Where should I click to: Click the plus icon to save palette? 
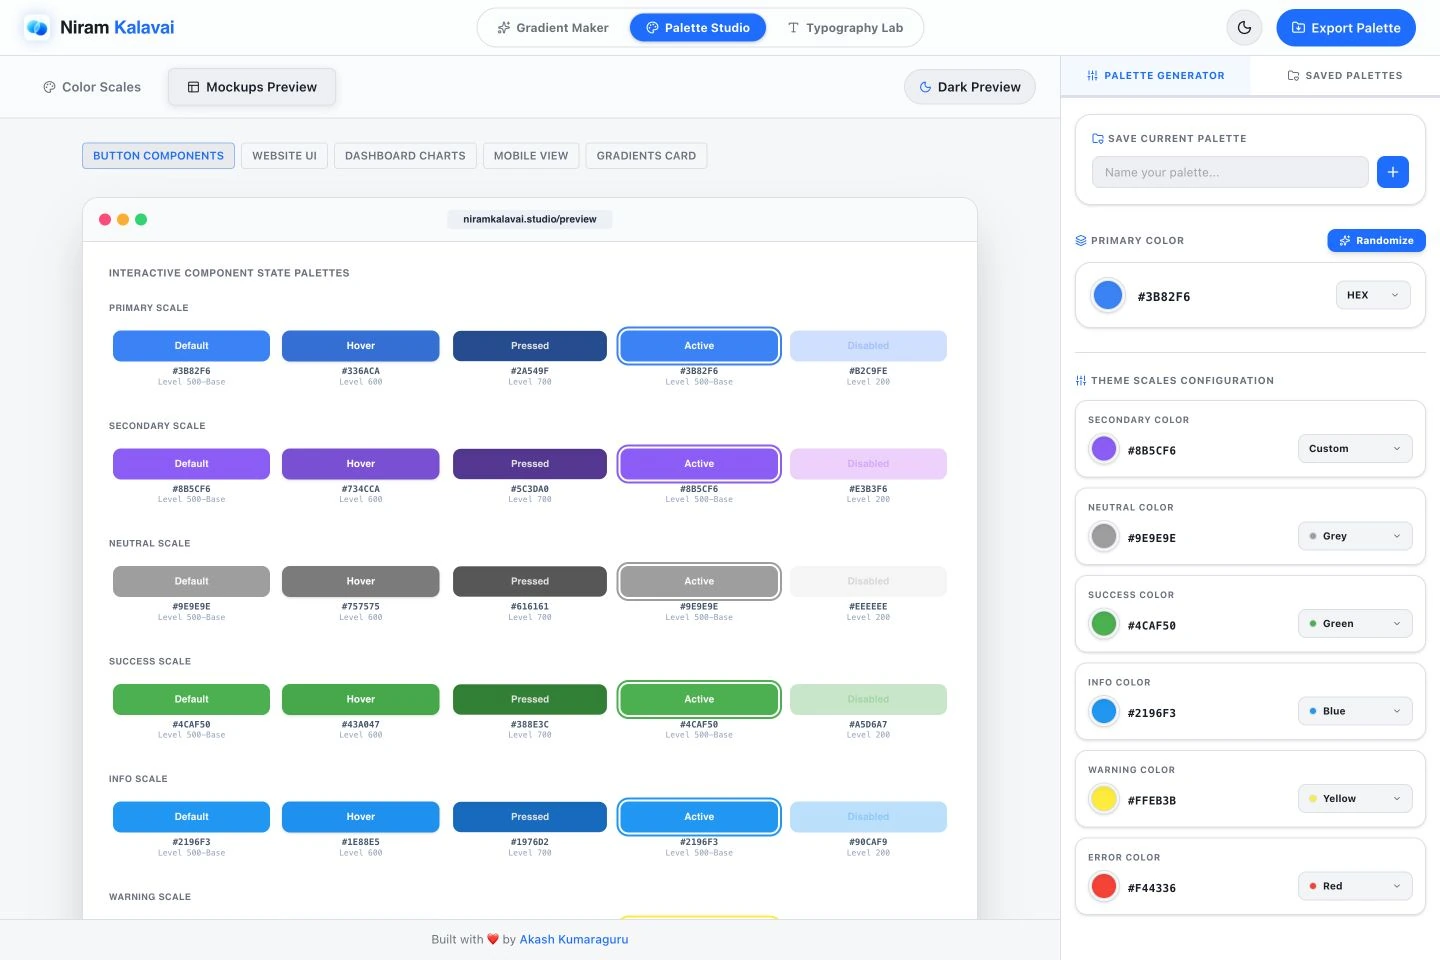[x=1393, y=172]
